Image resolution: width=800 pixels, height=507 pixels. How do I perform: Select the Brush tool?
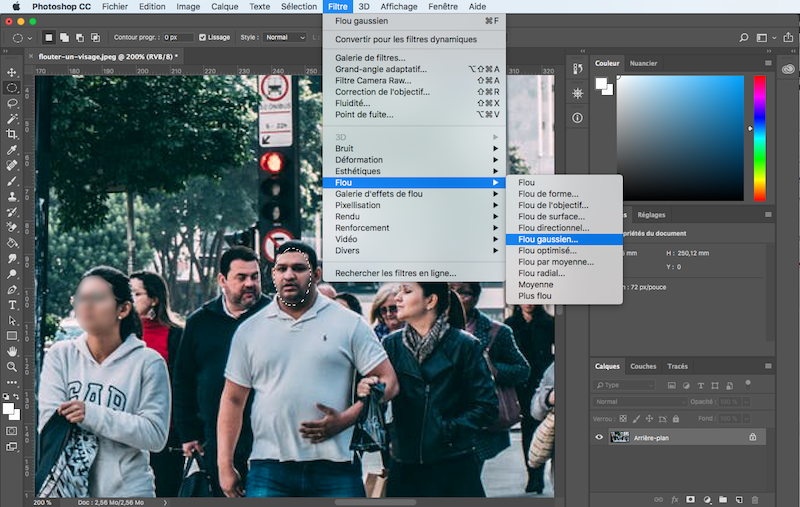click(12, 181)
